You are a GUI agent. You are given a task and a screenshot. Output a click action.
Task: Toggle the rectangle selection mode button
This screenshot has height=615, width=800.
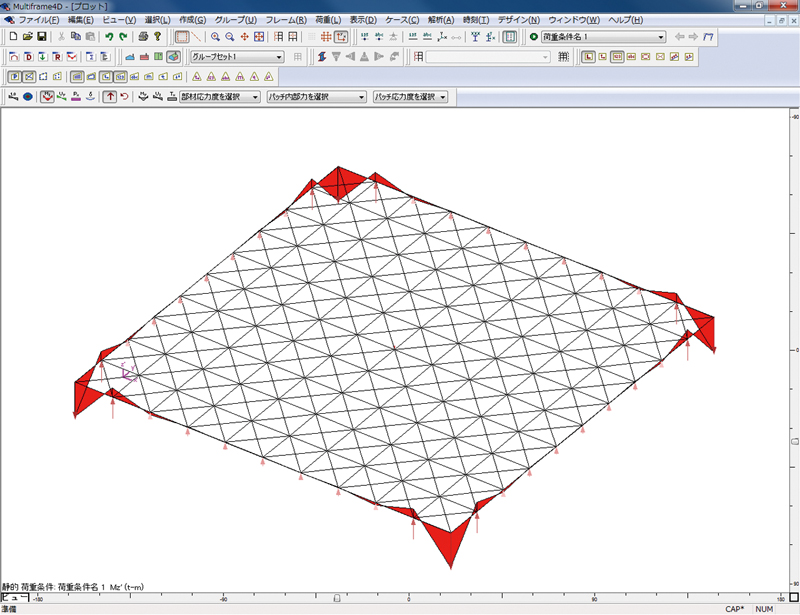(182, 37)
